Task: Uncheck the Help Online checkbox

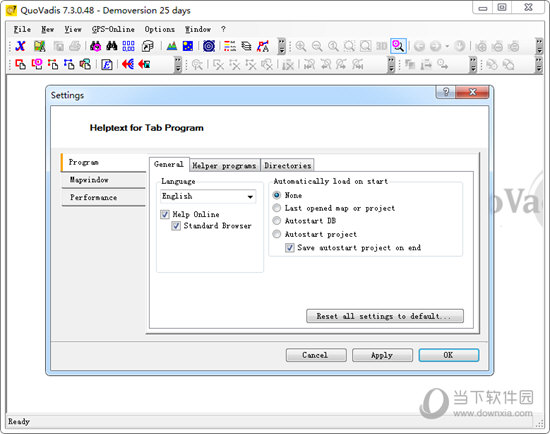Action: click(x=165, y=214)
